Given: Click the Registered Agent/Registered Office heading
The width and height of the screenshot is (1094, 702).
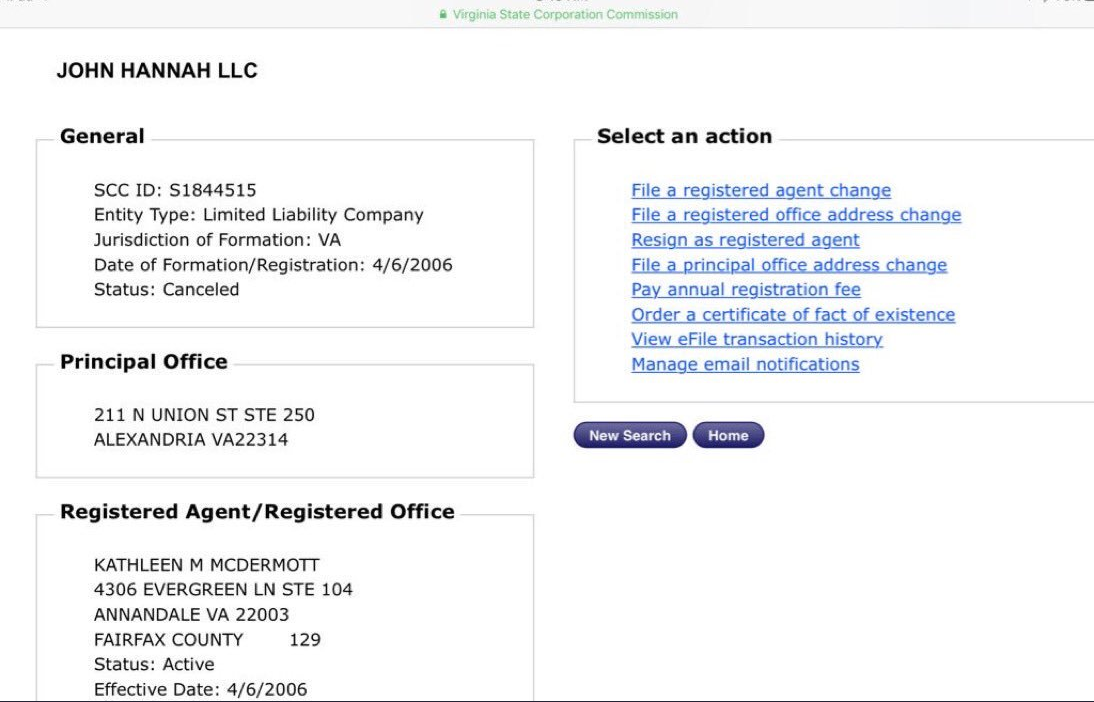Looking at the screenshot, I should [x=257, y=512].
